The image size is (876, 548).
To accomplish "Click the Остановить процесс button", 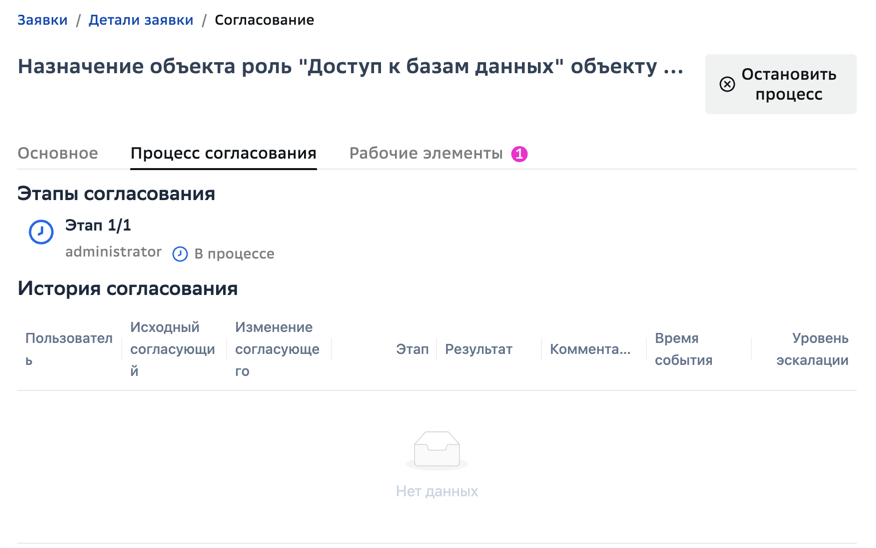I will point(780,84).
